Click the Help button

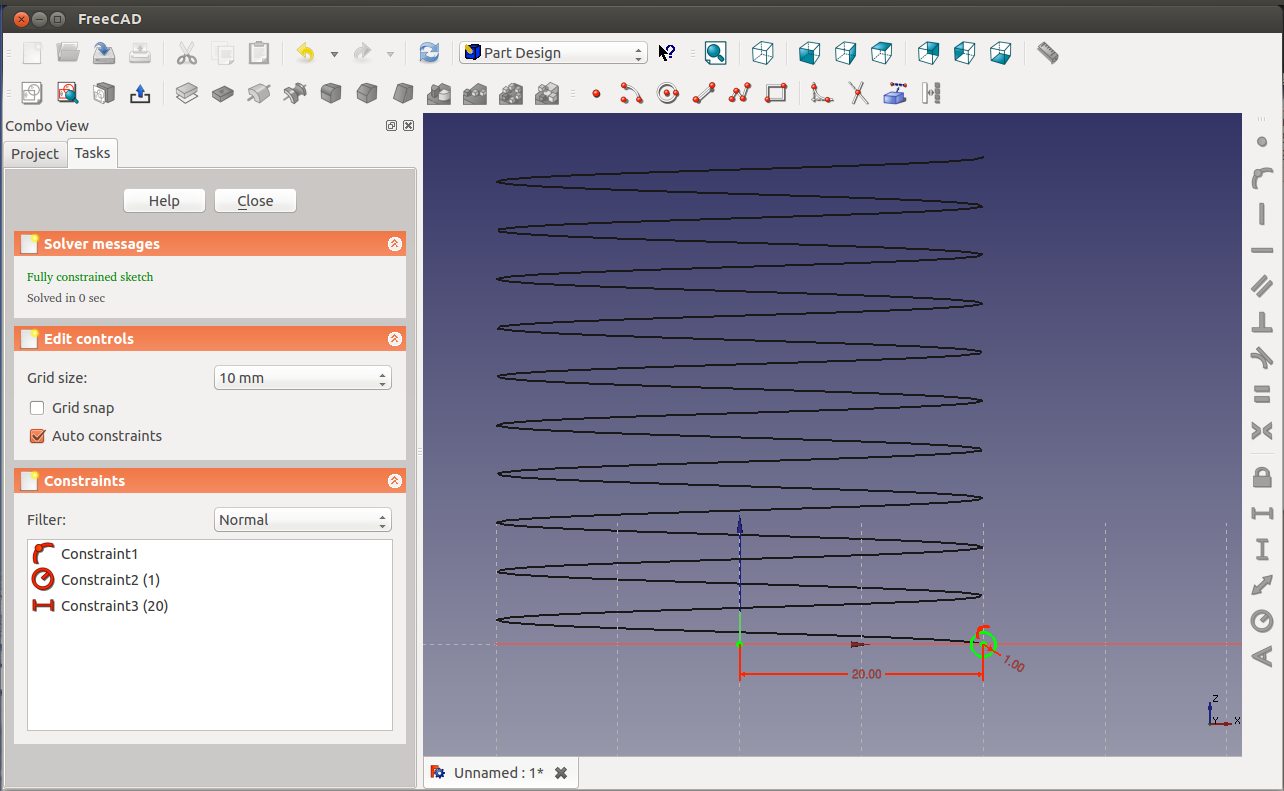coord(164,201)
